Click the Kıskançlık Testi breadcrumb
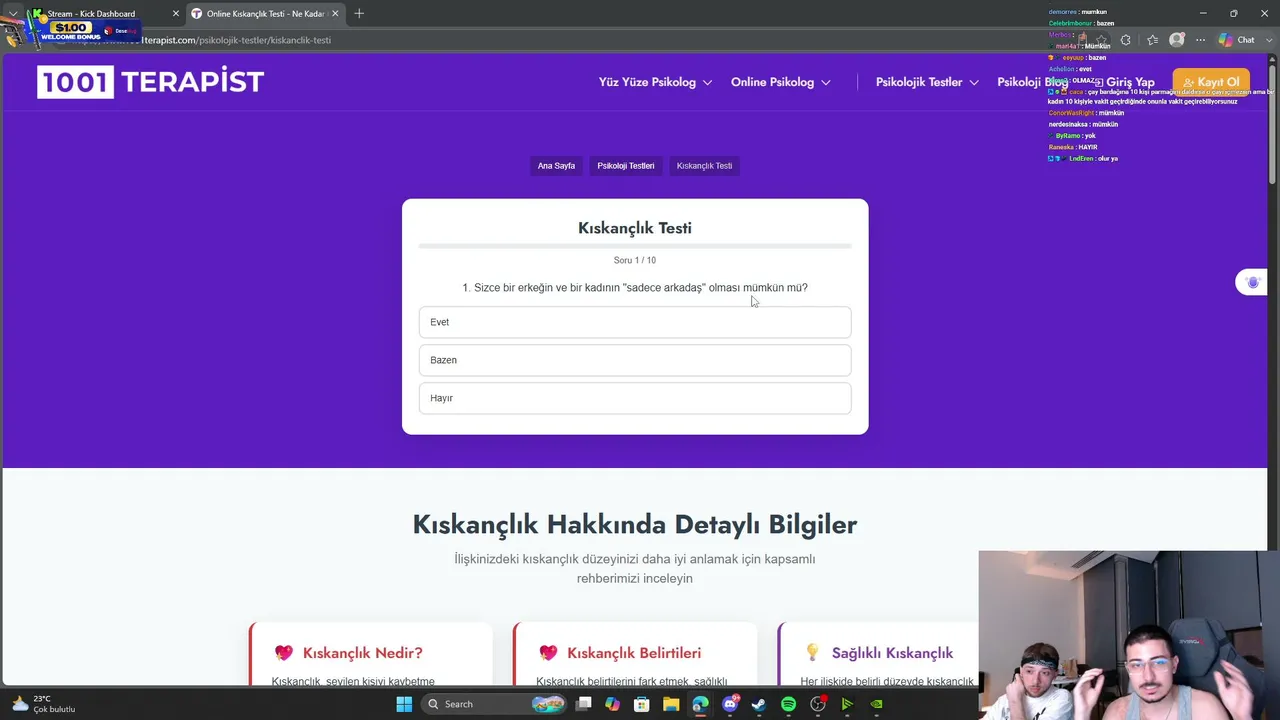Viewport: 1280px width, 720px height. [x=704, y=166]
